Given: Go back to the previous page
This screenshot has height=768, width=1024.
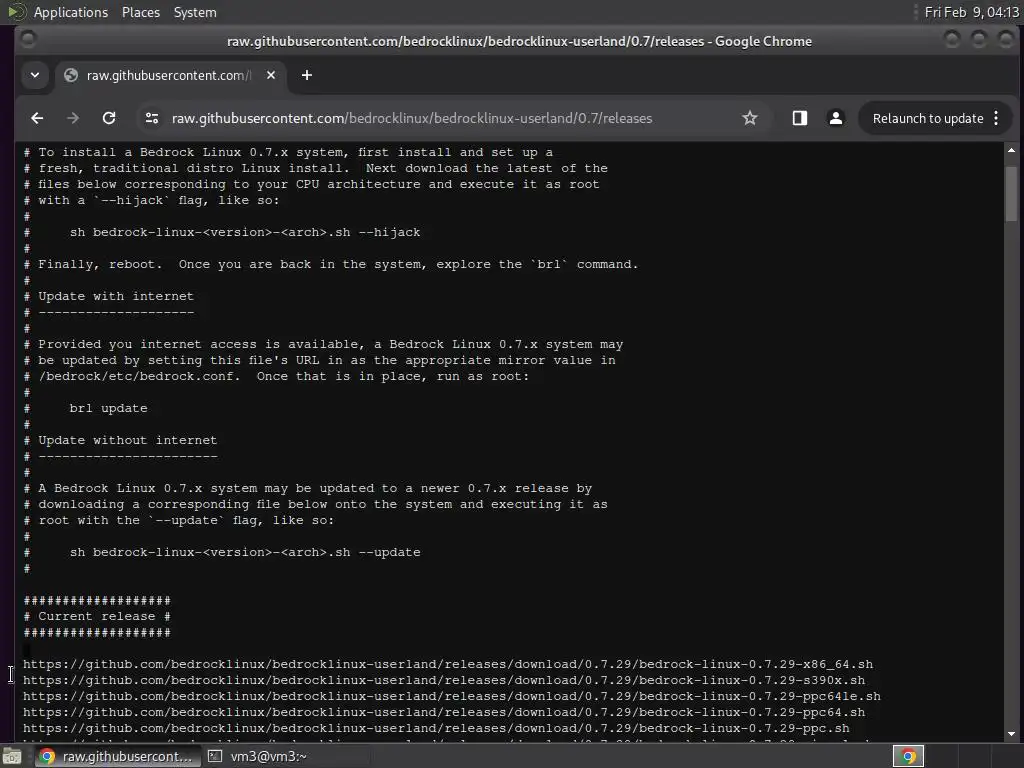Looking at the screenshot, I should tap(37, 118).
